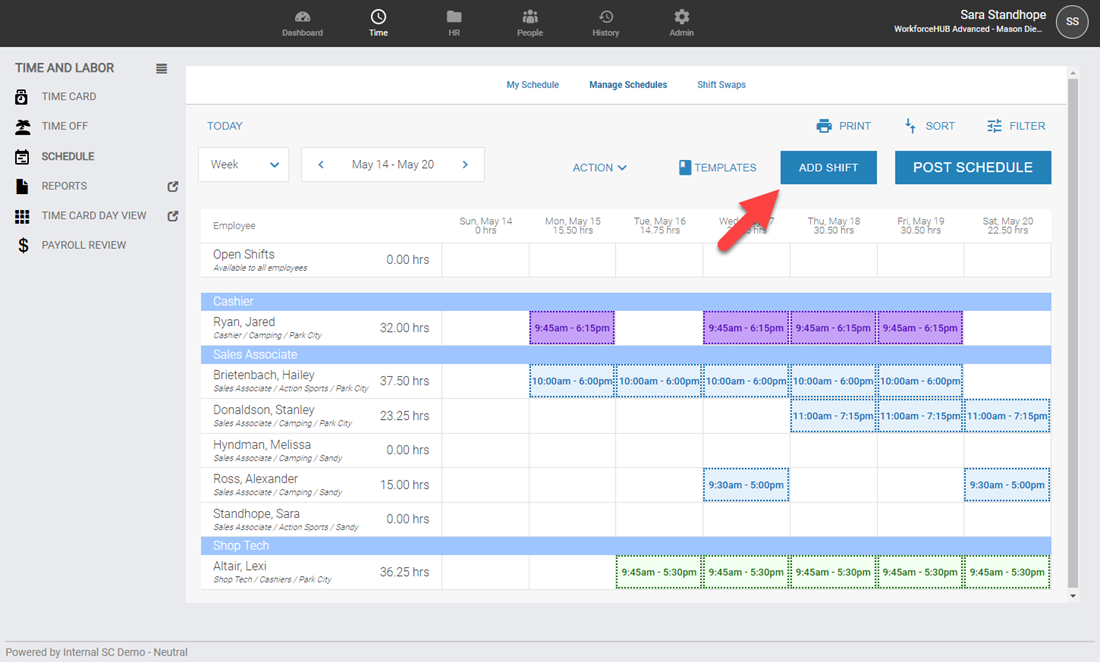
Task: Open the History clock icon
Action: tap(605, 17)
